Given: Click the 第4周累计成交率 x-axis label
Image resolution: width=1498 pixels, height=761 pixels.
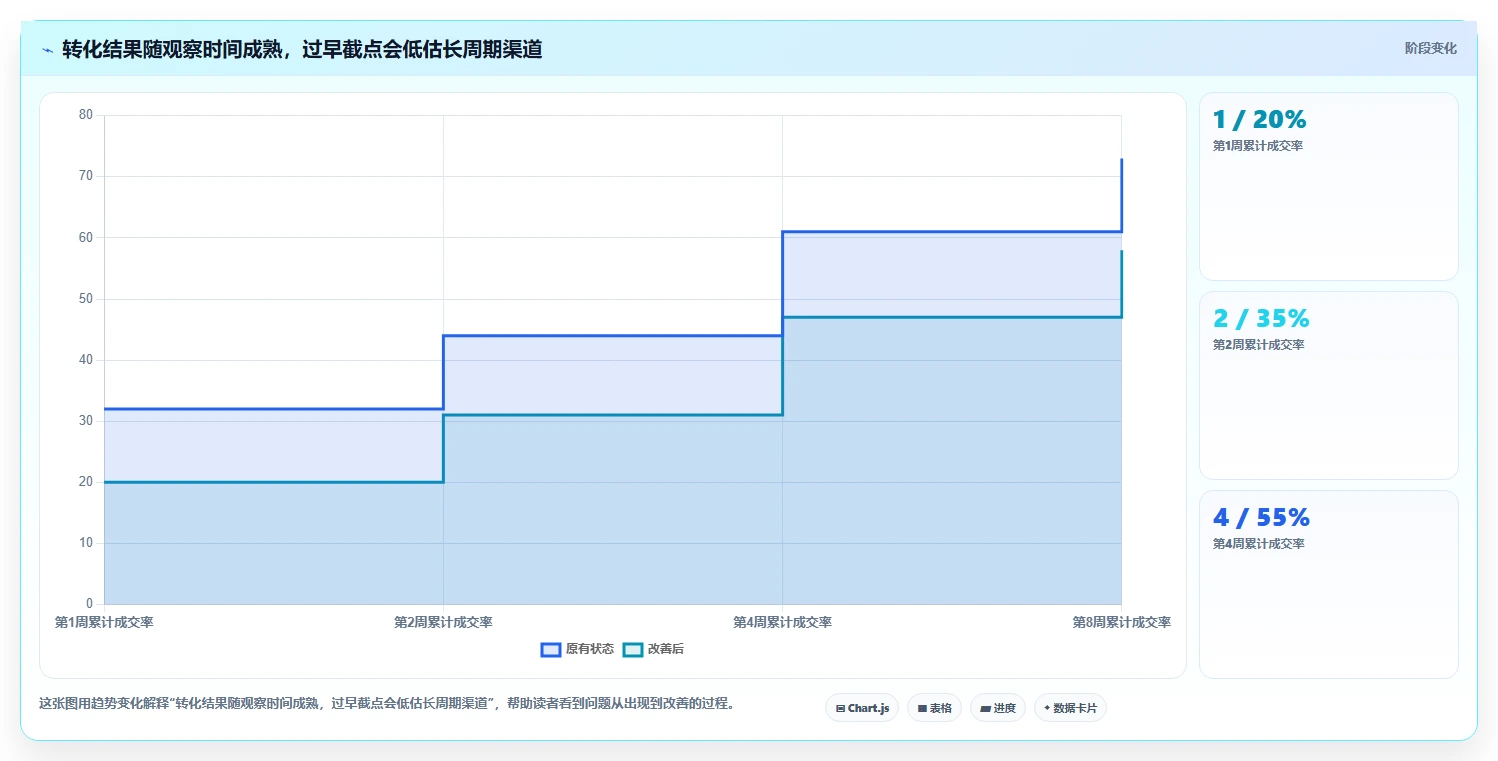Looking at the screenshot, I should click(x=782, y=622).
